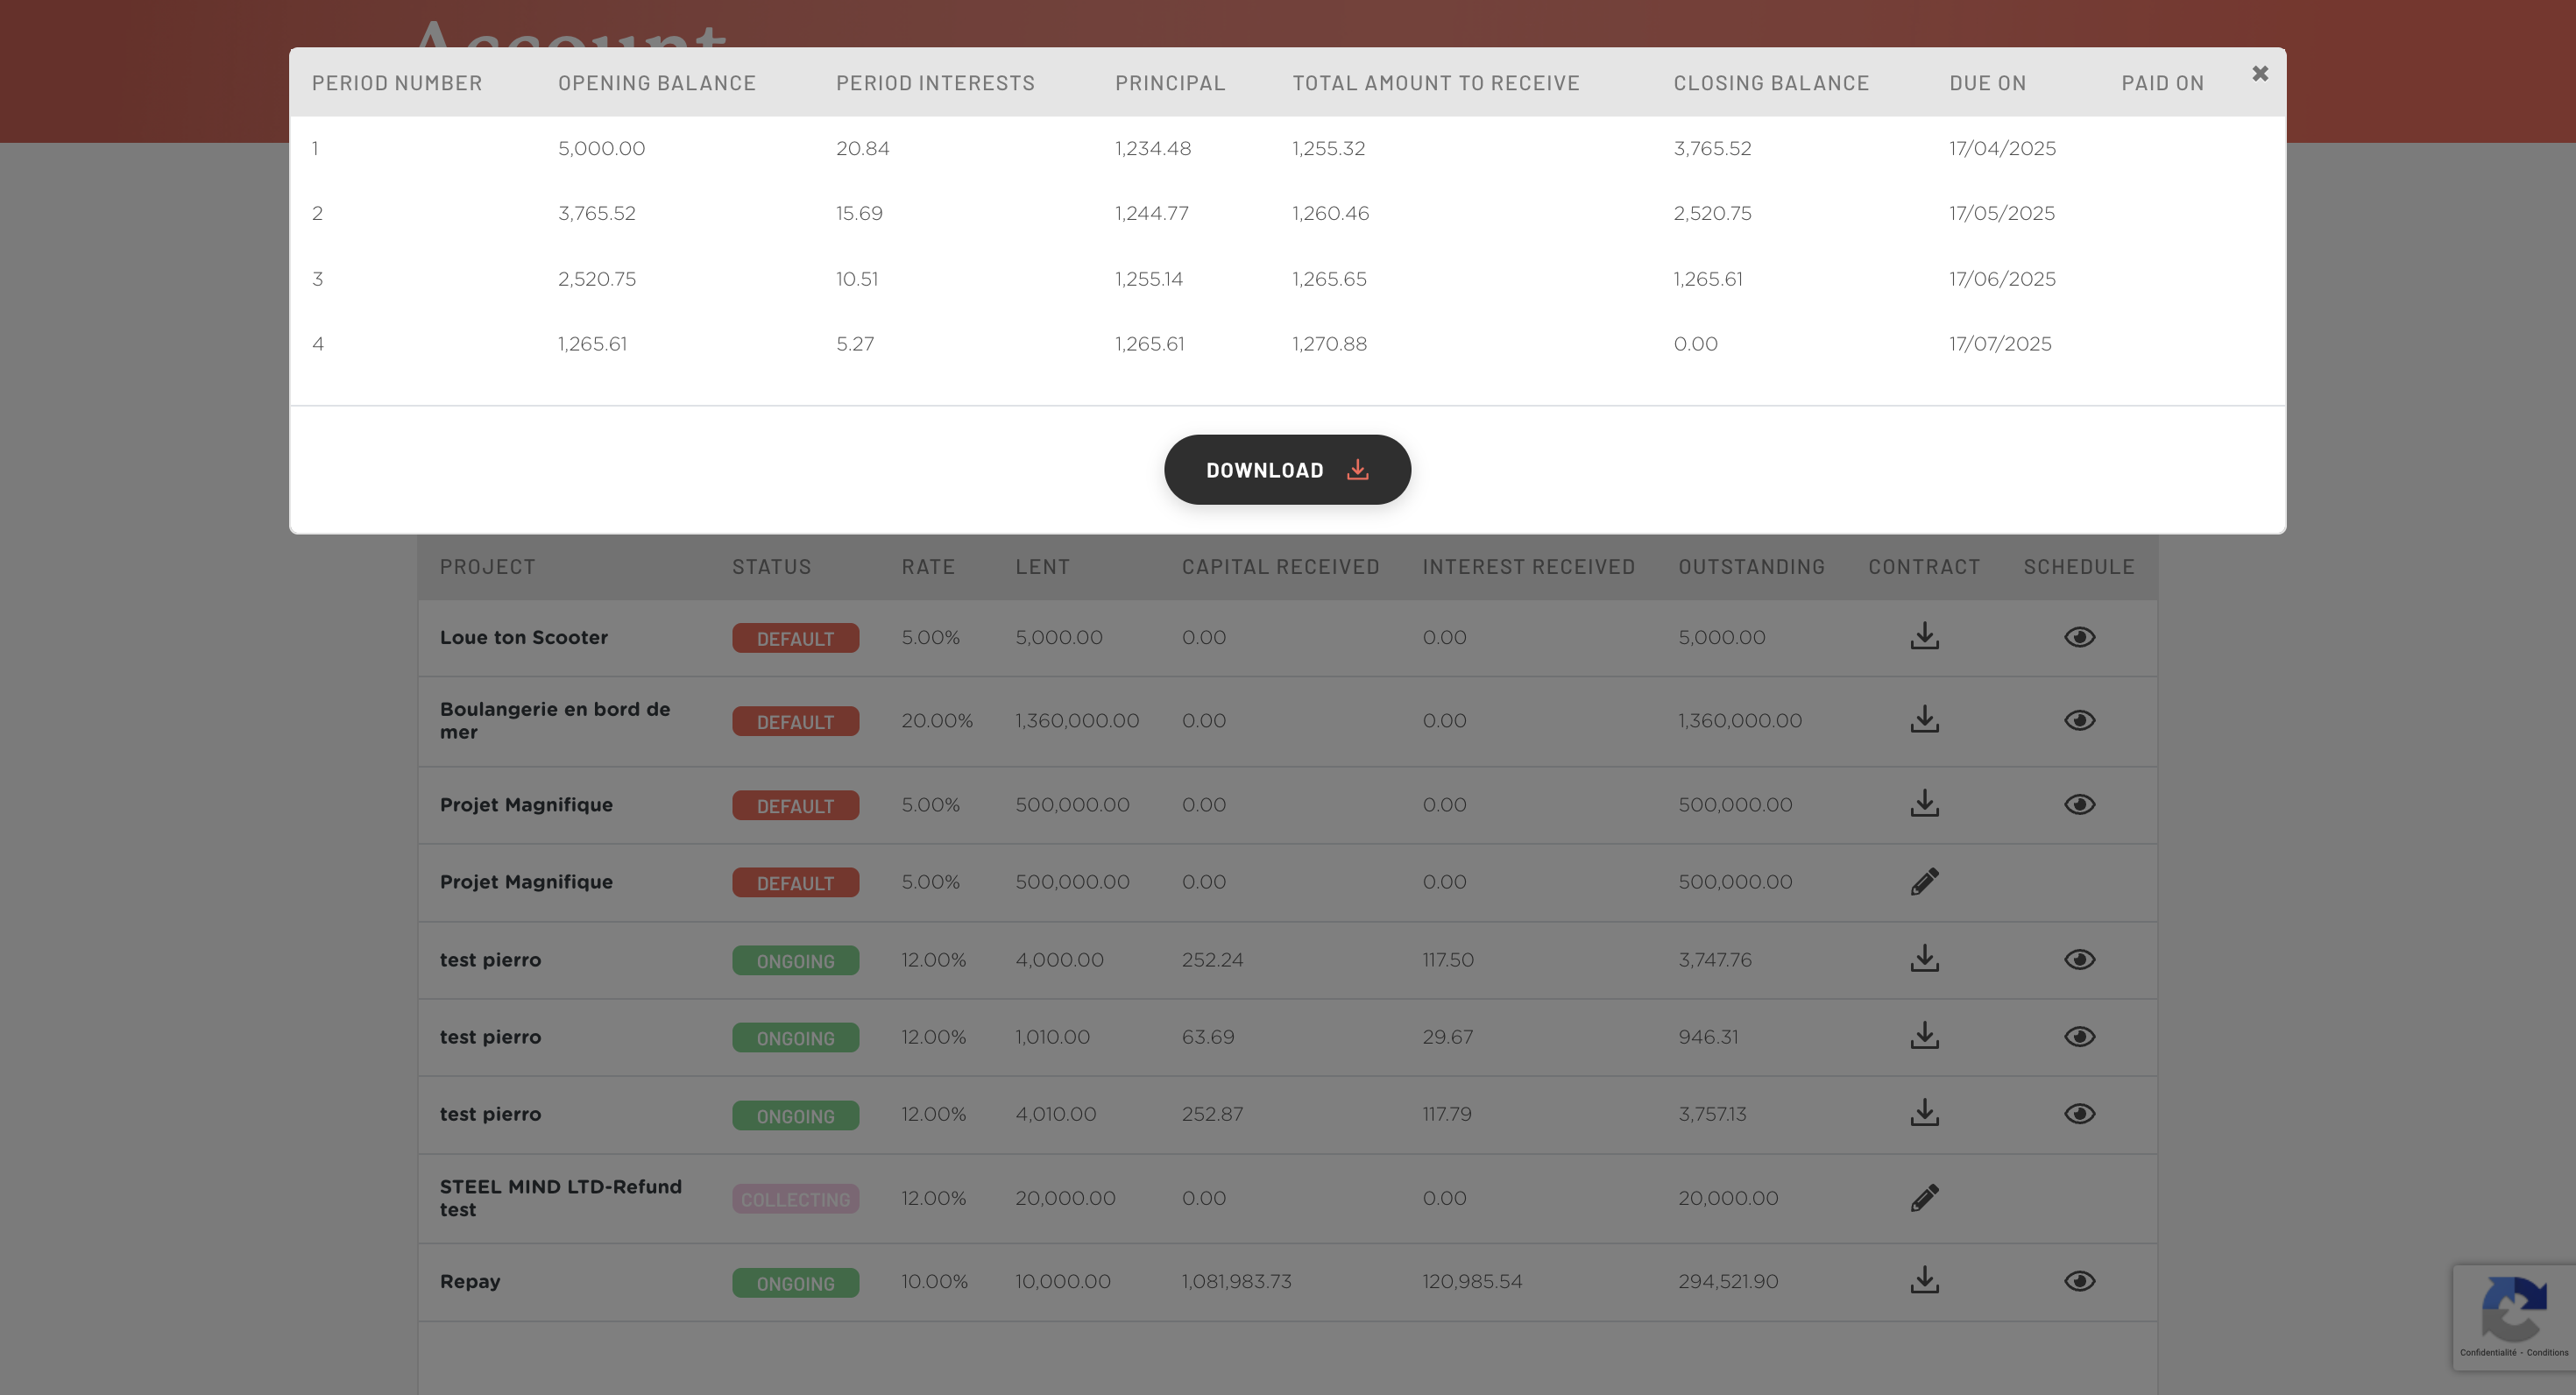Select due date 17/06/2025
Image resolution: width=2576 pixels, height=1395 pixels.
(x=2002, y=279)
